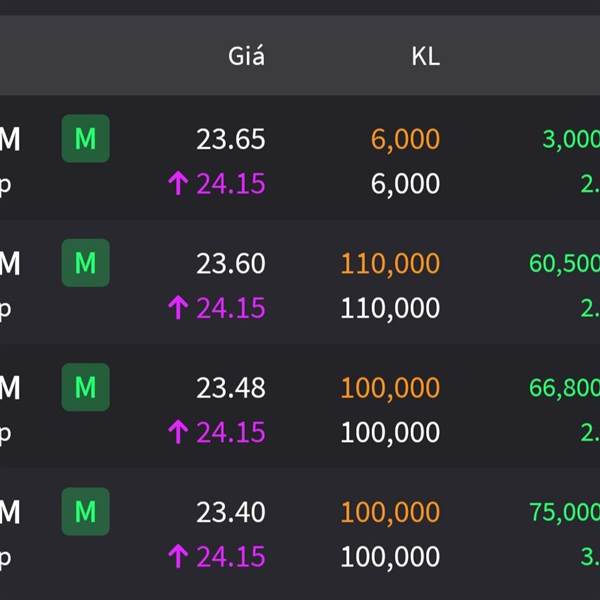Select the order price 23.40
The width and height of the screenshot is (600, 600).
231,512
